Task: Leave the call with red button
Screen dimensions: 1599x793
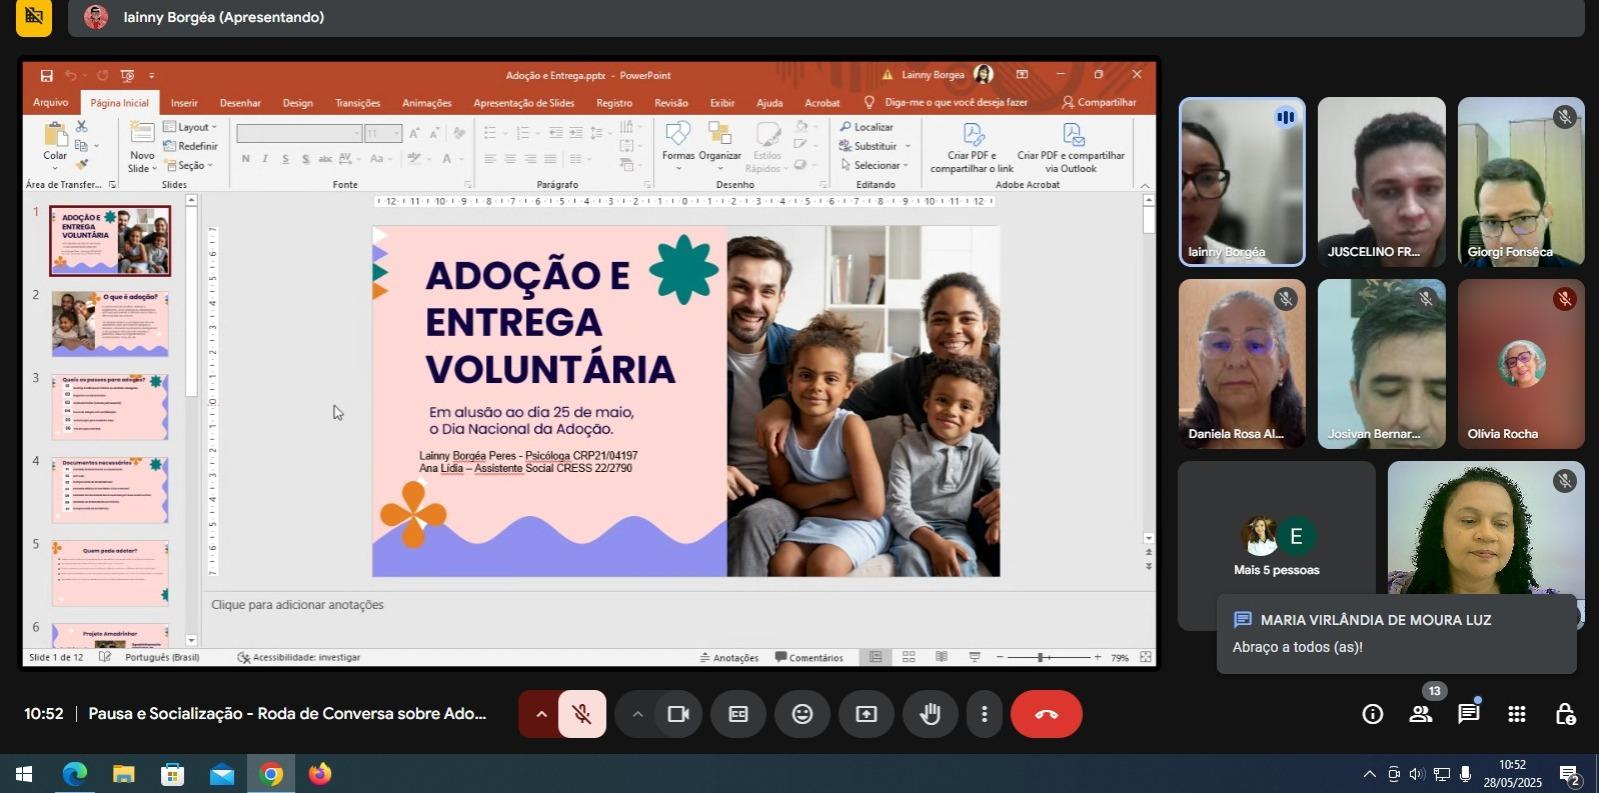Action: coord(1046,714)
